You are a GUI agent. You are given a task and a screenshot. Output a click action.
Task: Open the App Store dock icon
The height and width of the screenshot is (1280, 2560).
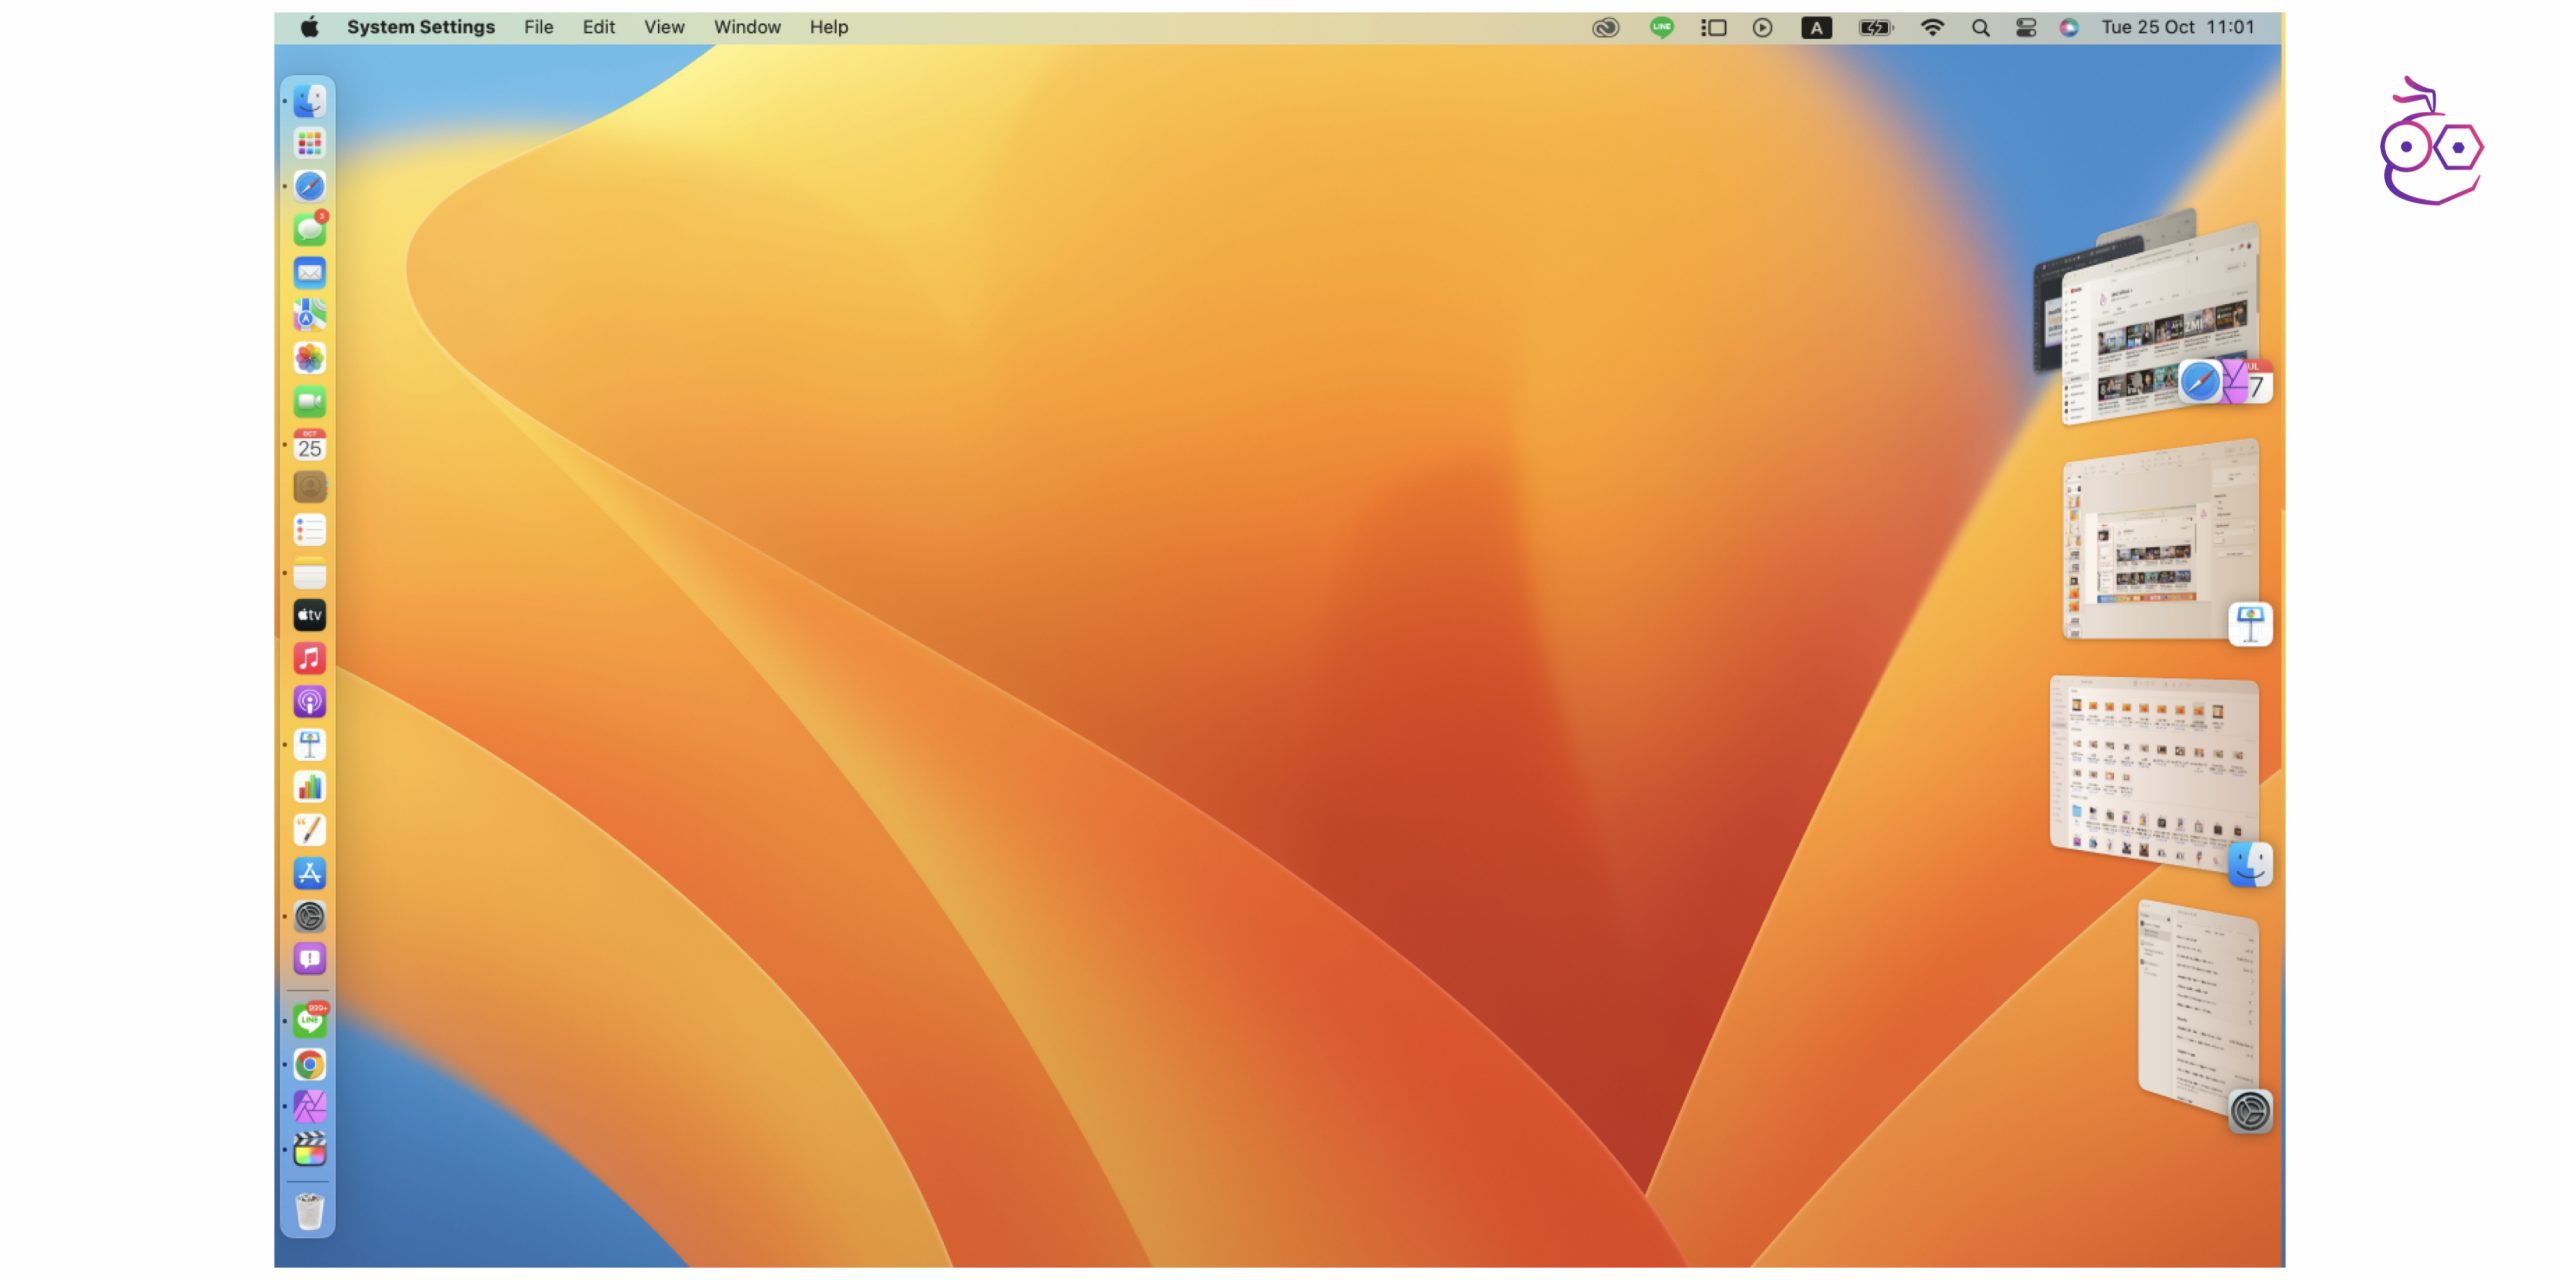click(x=309, y=873)
